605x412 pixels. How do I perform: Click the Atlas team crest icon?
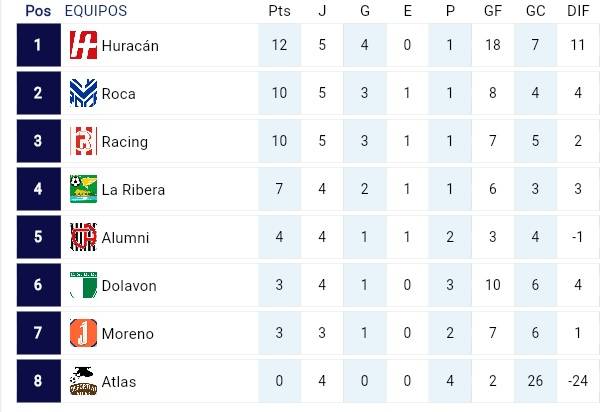coord(83,381)
